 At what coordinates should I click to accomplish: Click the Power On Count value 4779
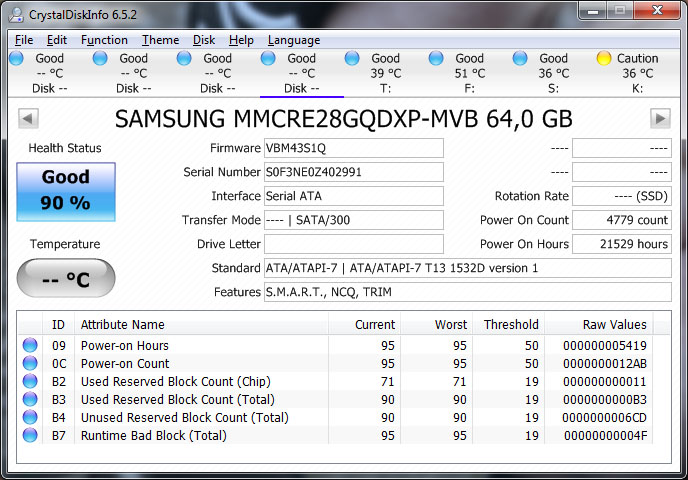[x=622, y=220]
